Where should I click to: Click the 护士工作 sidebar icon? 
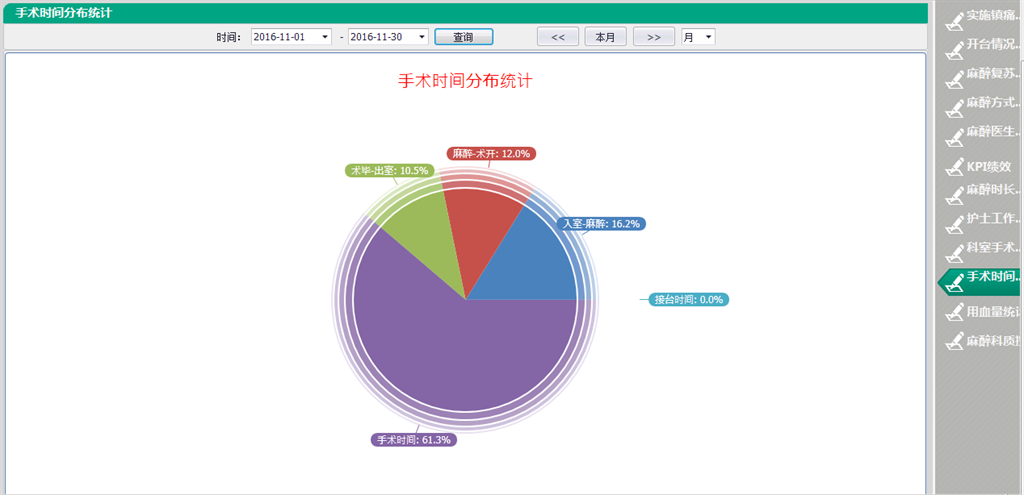tap(955, 220)
